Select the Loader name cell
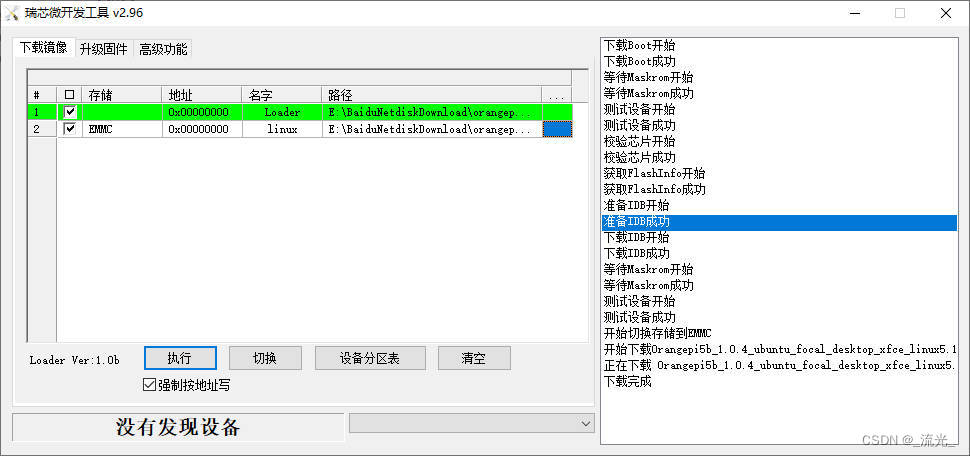 (281, 112)
